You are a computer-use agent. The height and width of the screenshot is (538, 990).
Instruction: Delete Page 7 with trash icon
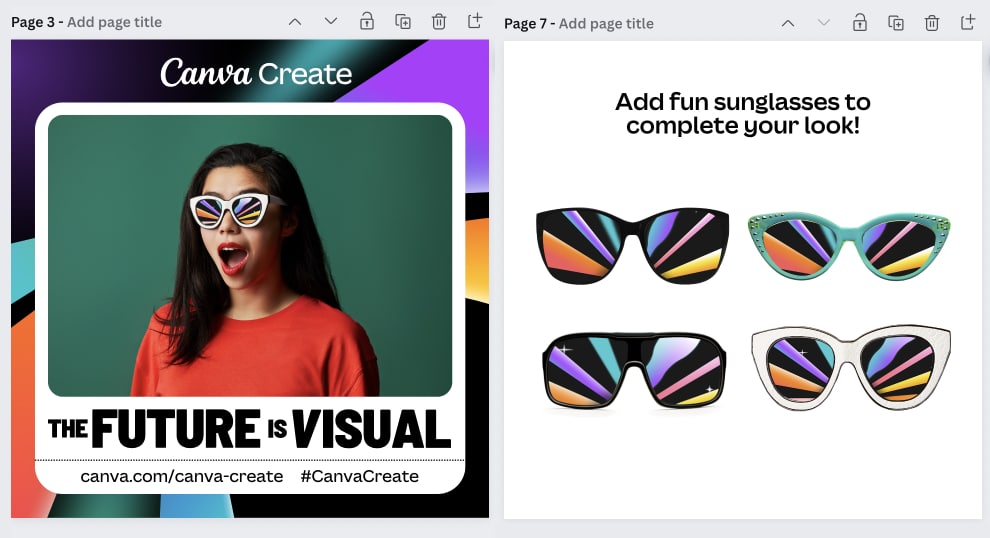(931, 23)
